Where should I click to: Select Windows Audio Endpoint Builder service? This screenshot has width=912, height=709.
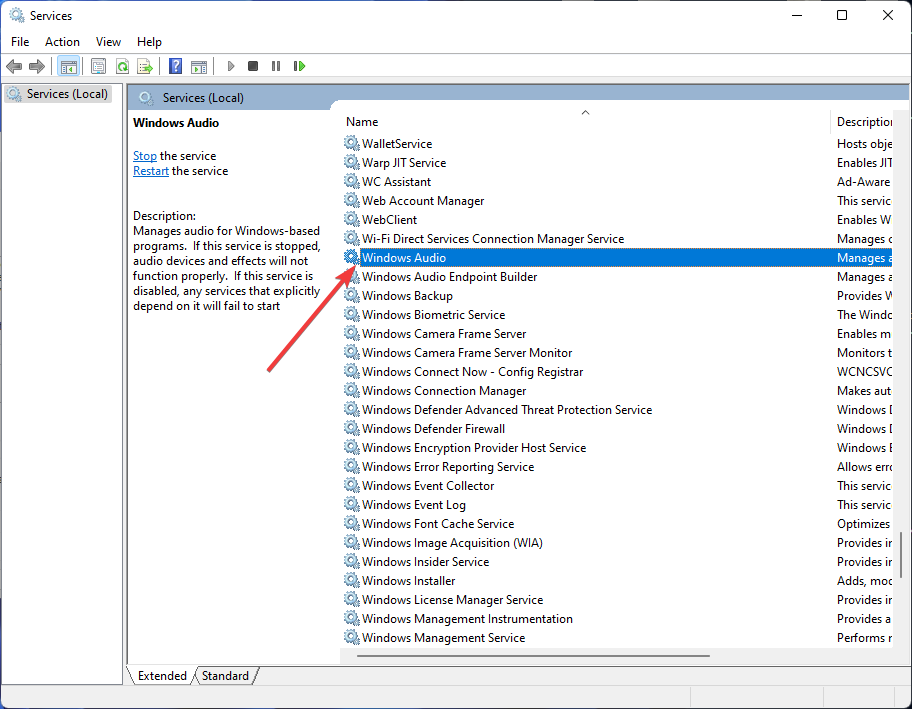[449, 277]
